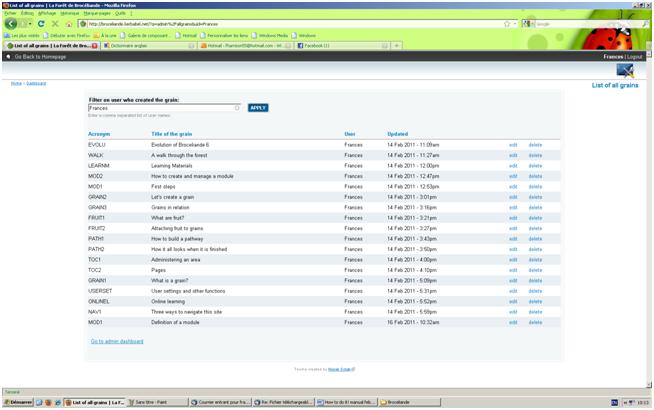The height and width of the screenshot is (410, 654).
Task: Click the Stop loading X icon
Action: 55,24
